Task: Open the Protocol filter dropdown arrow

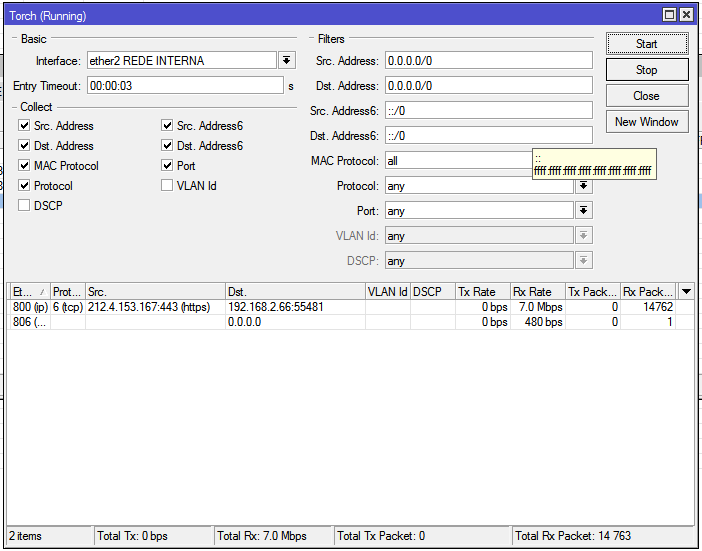Action: [583, 186]
